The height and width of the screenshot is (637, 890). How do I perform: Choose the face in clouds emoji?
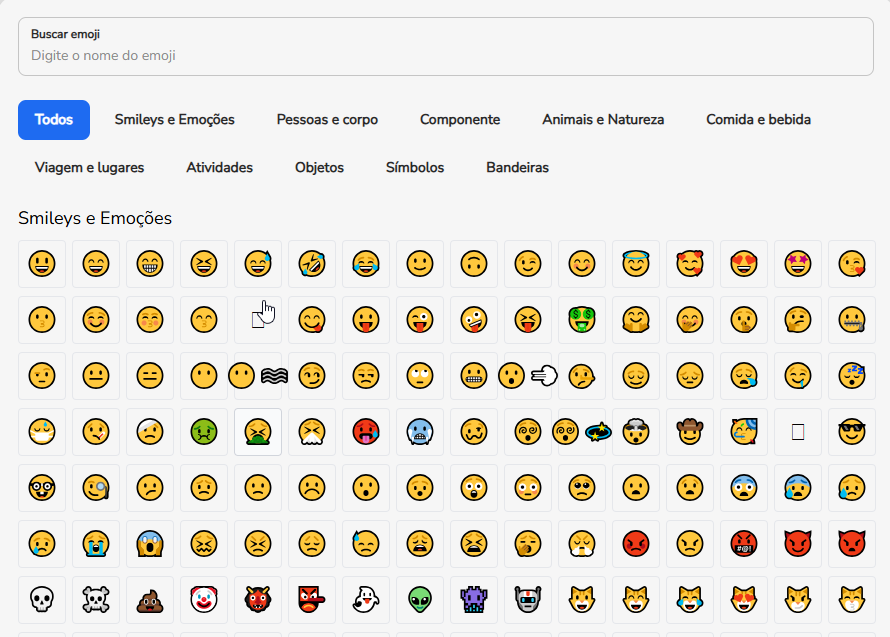tap(258, 376)
